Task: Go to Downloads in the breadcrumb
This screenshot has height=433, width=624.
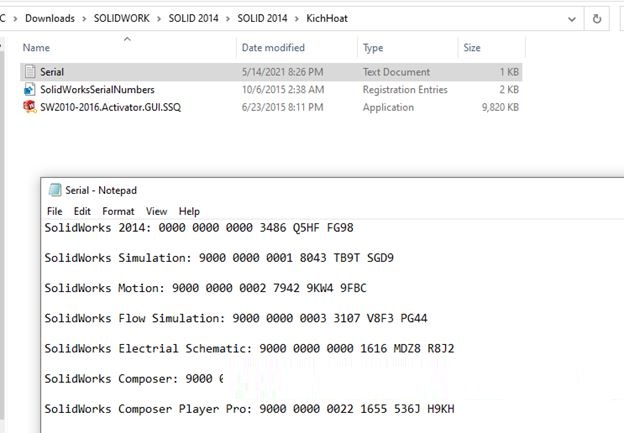Action: (x=50, y=18)
